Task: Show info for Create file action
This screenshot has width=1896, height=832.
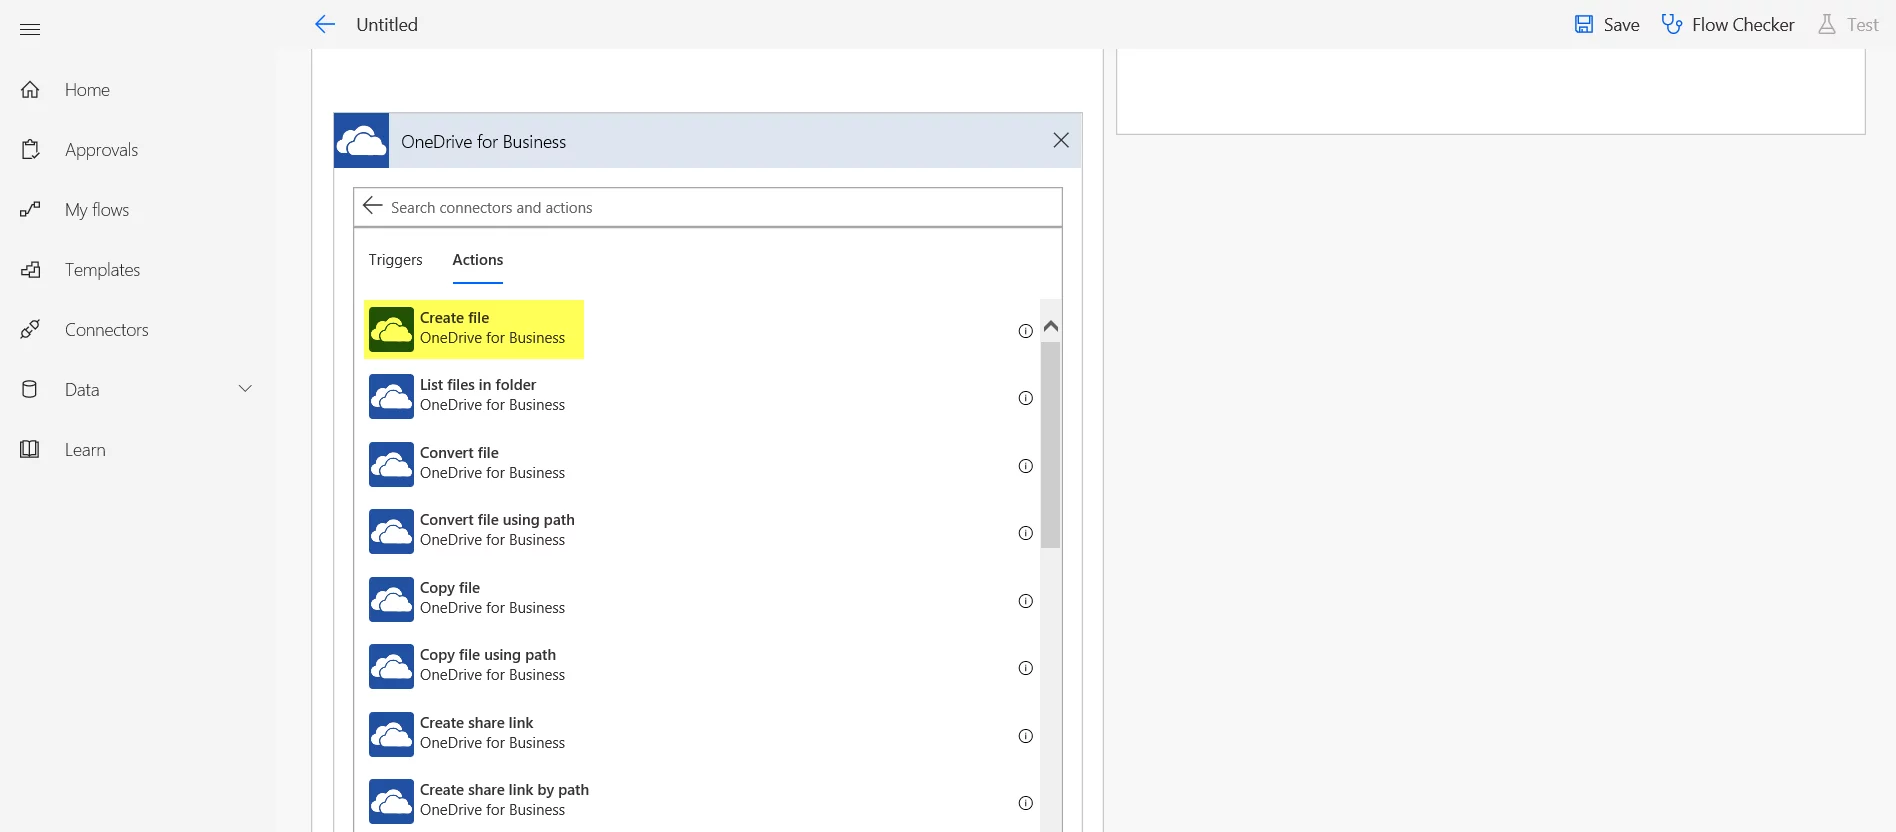Action: point(1025,331)
